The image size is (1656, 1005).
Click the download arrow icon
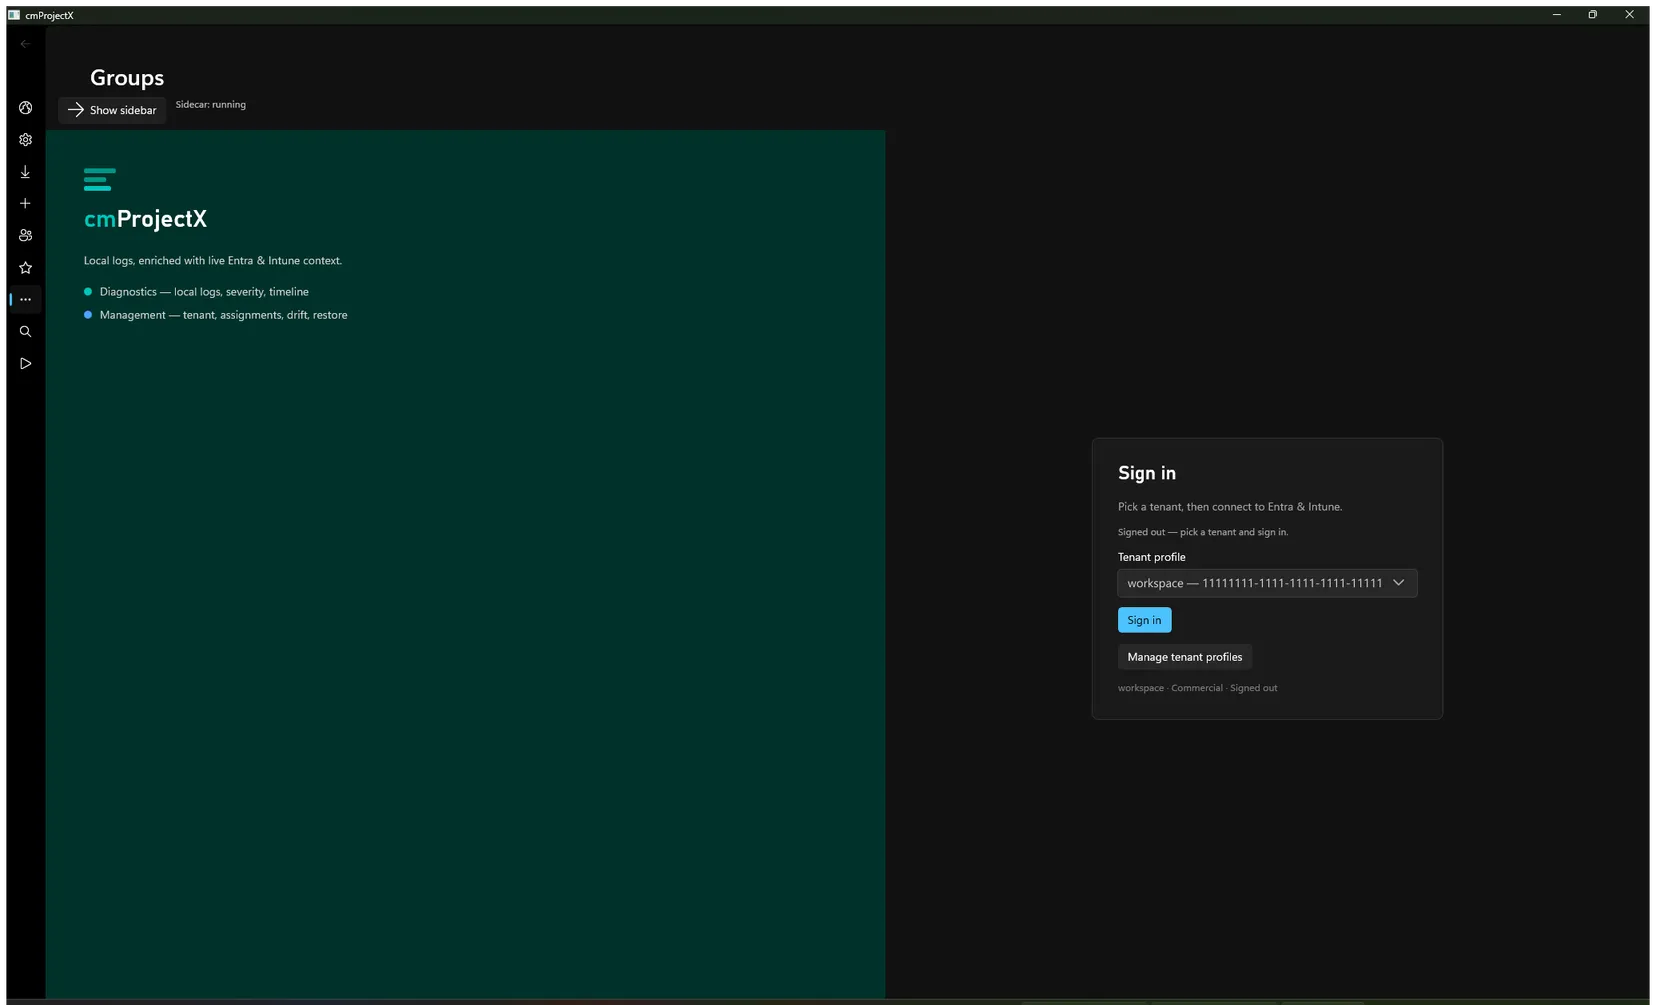click(x=25, y=172)
